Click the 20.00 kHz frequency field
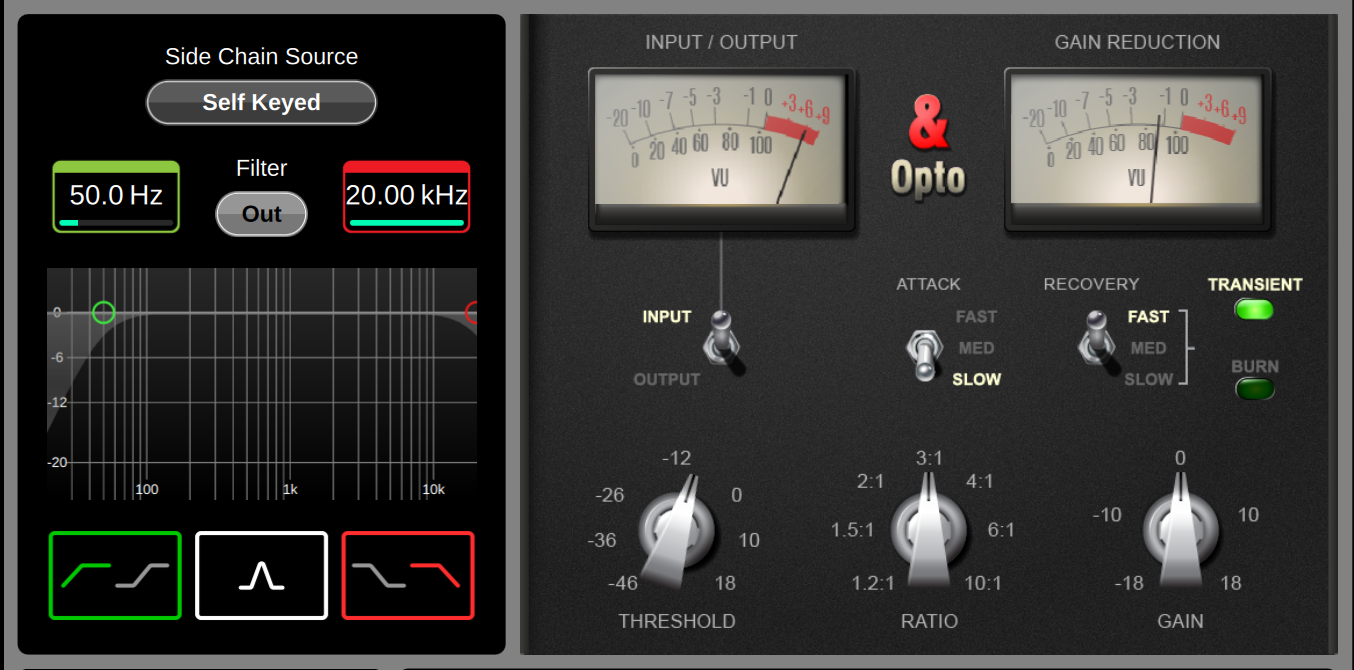This screenshot has height=670, width=1354. pos(406,196)
